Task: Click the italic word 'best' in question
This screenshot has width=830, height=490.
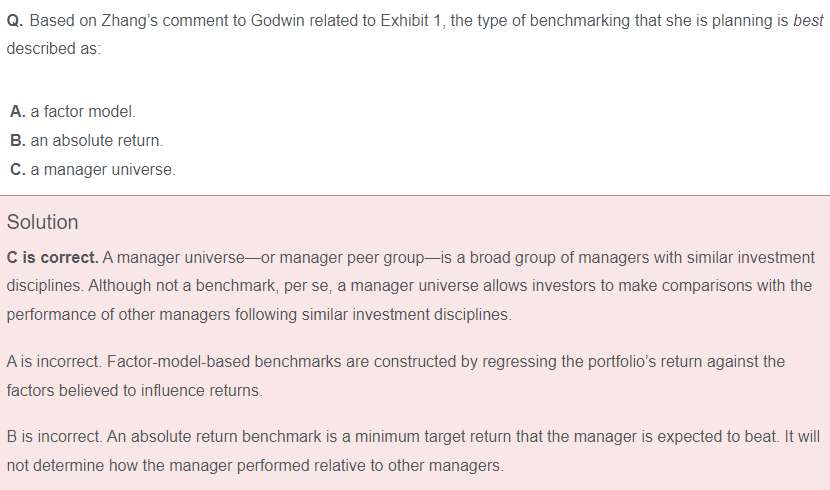Action: point(807,21)
